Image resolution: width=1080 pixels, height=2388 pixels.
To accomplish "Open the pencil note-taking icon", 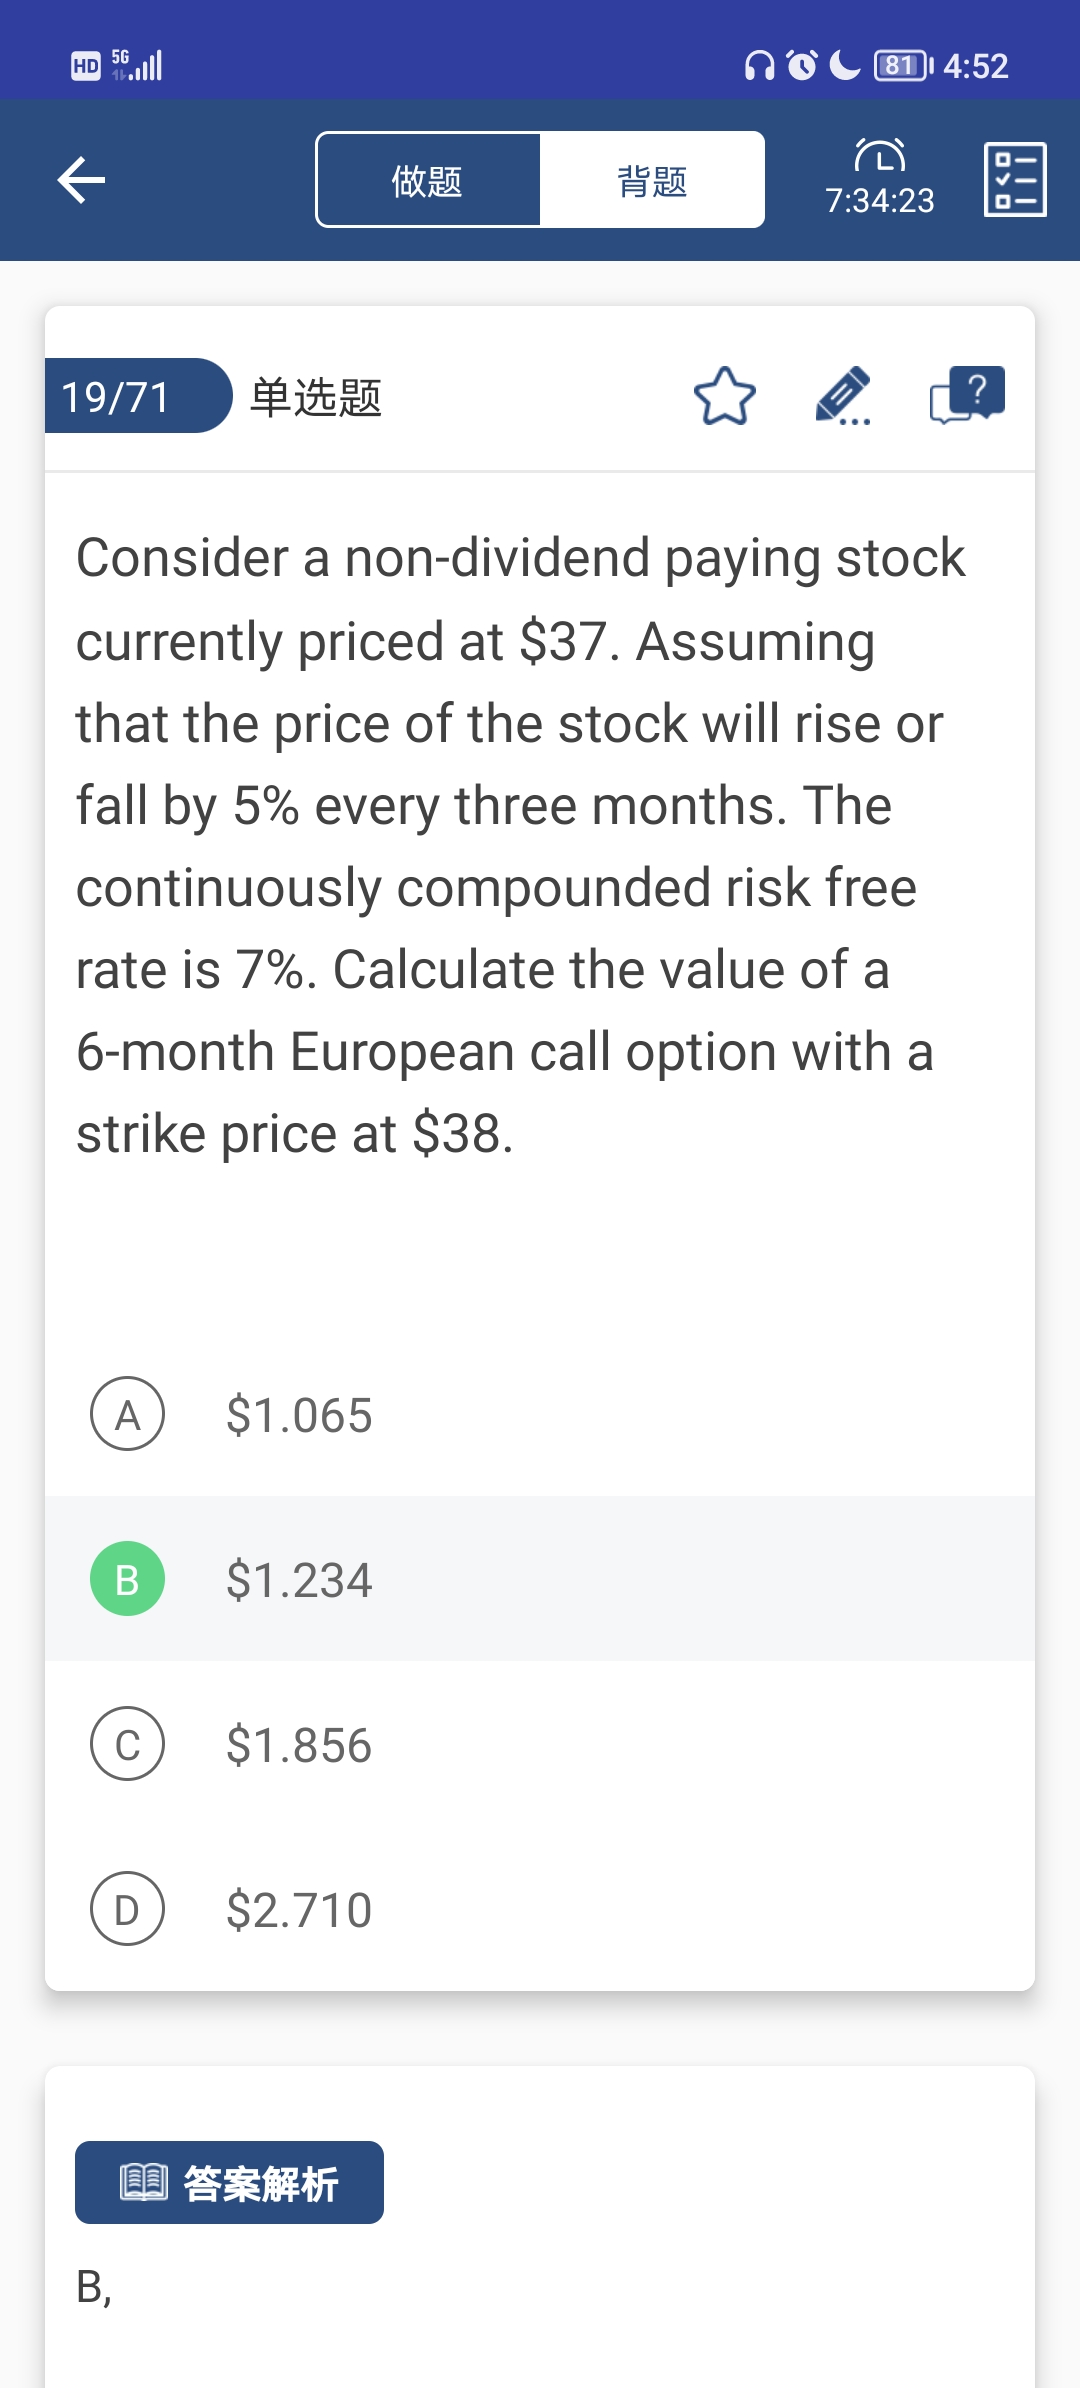I will click(843, 396).
